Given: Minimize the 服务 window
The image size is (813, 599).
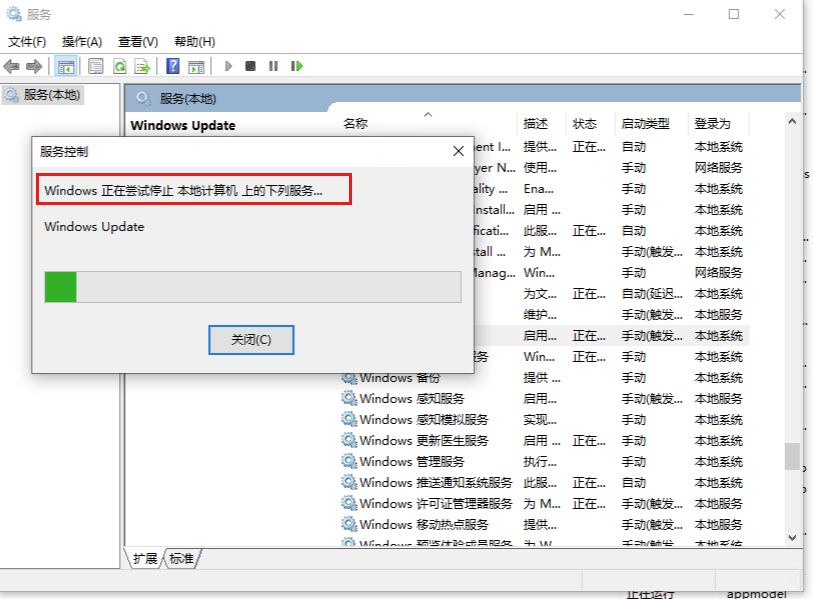Looking at the screenshot, I should 689,15.
